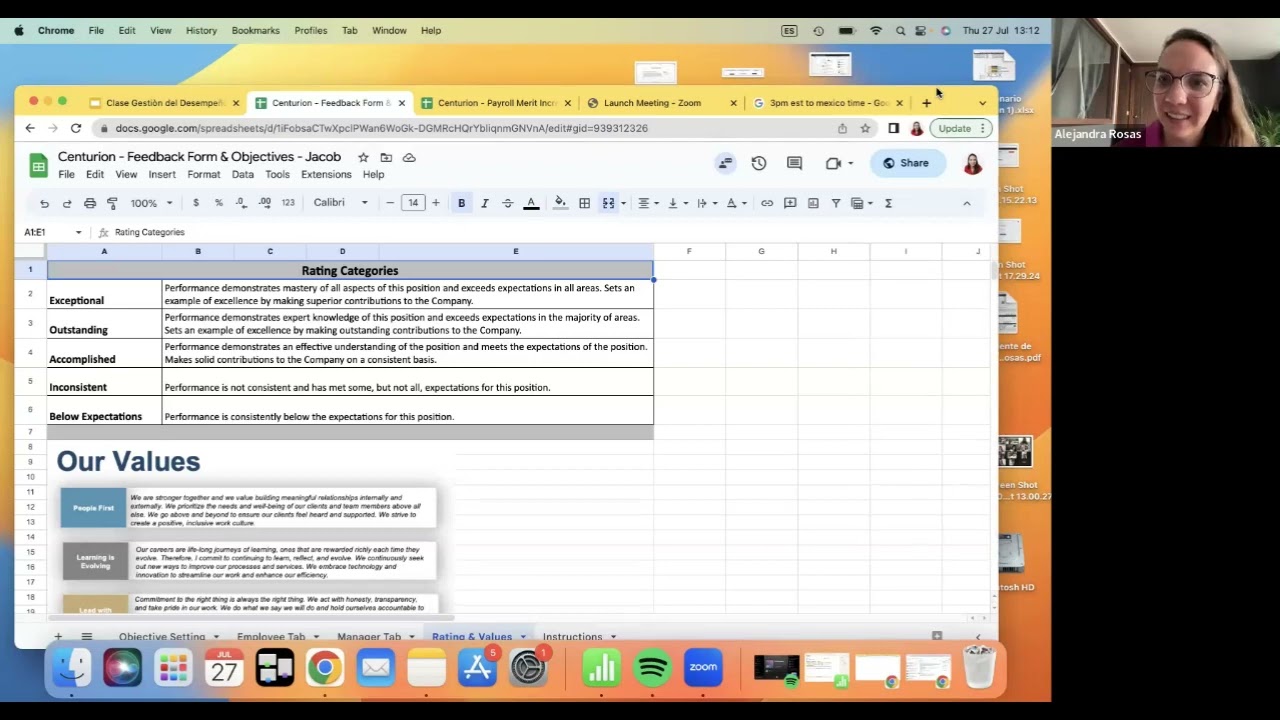Open Spotify from the Dock
The height and width of the screenshot is (720, 1280).
click(x=652, y=667)
